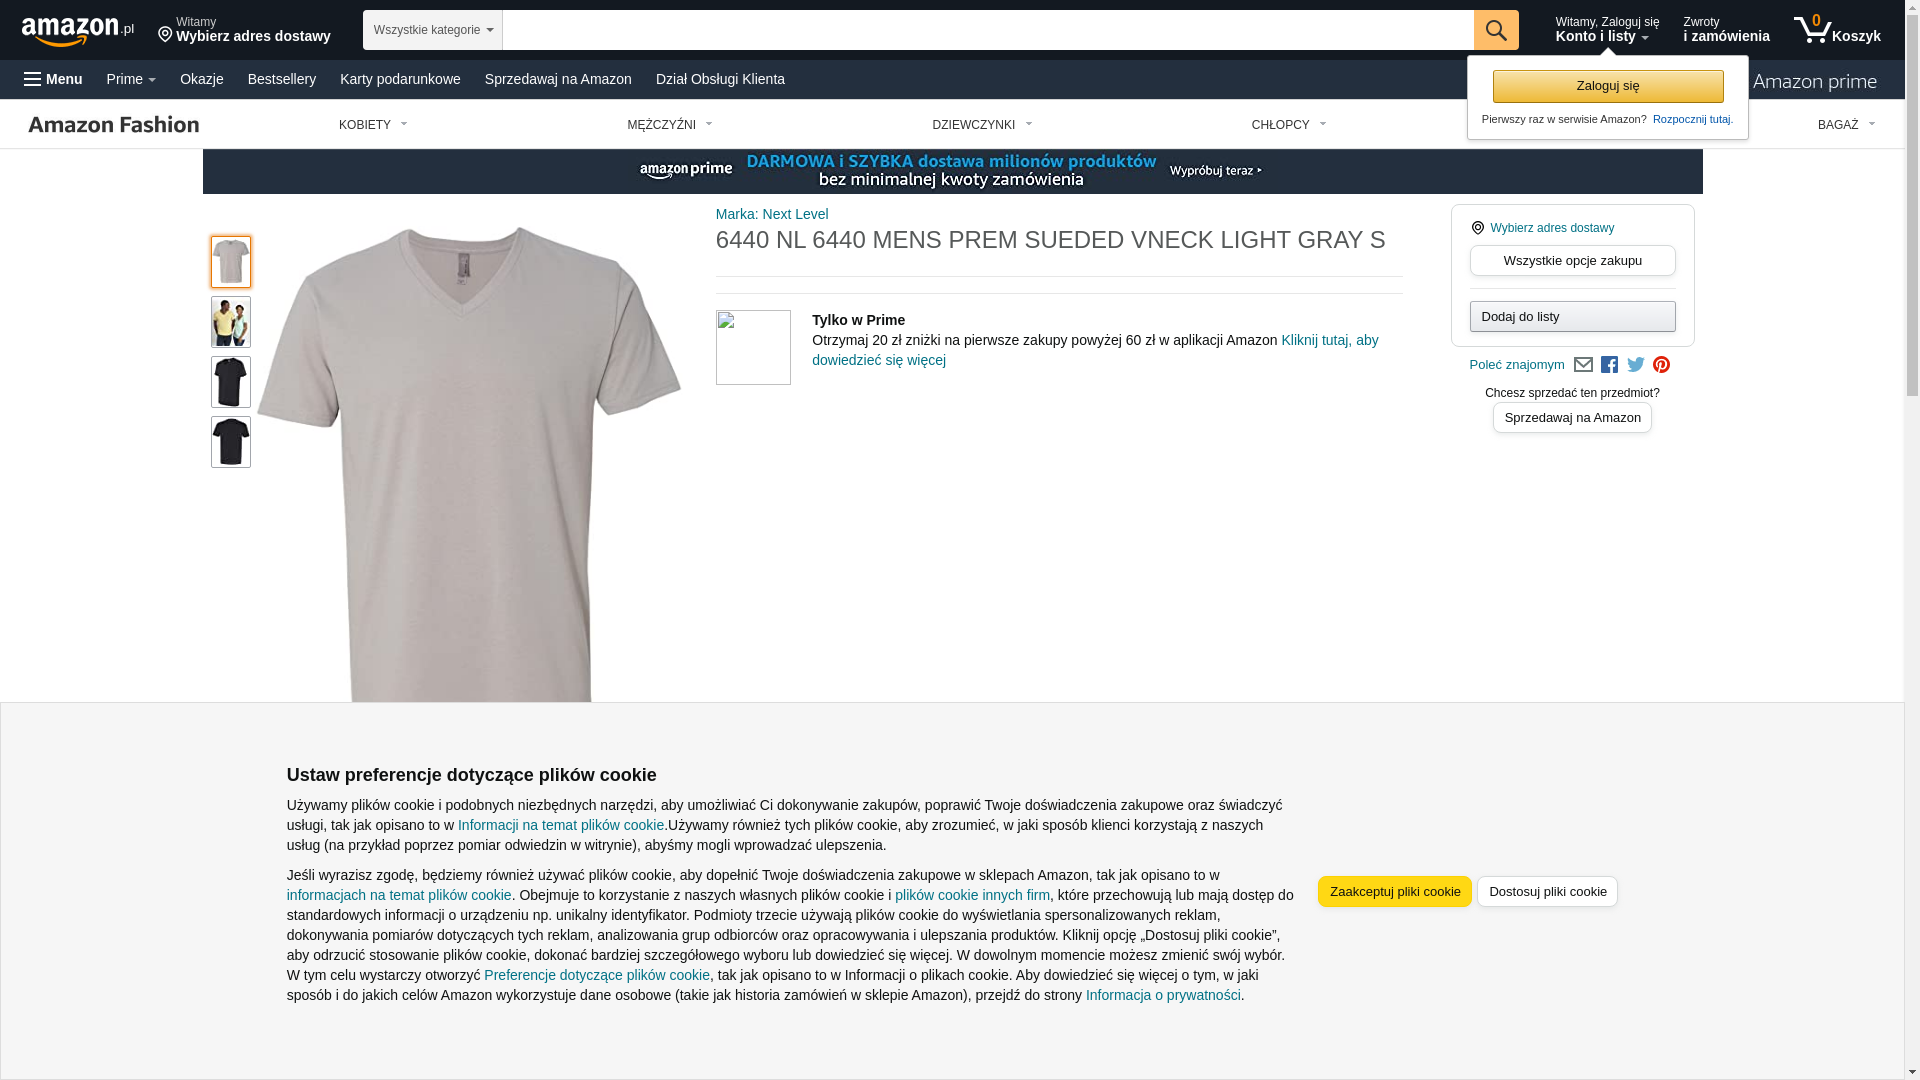Share product on Facebook icon
This screenshot has width=1920, height=1080.
[1609, 365]
